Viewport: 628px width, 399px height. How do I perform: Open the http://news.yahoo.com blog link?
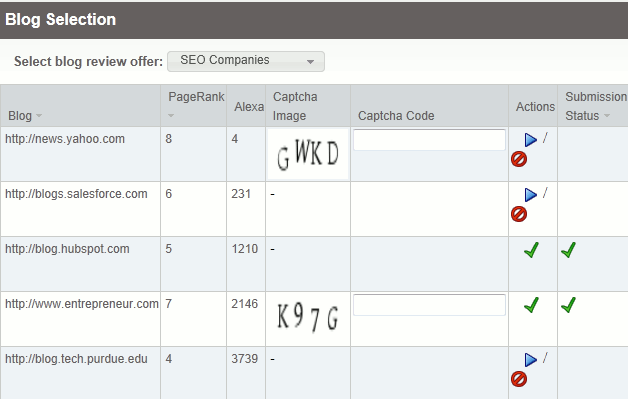click(65, 139)
